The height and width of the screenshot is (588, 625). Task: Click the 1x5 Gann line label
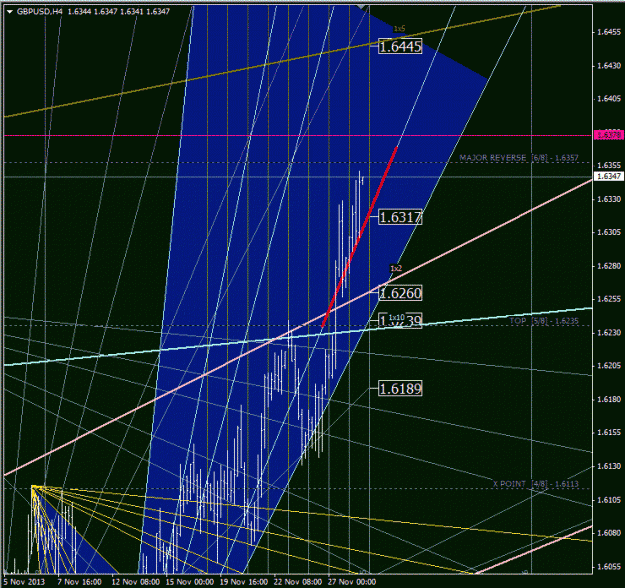pos(399,29)
